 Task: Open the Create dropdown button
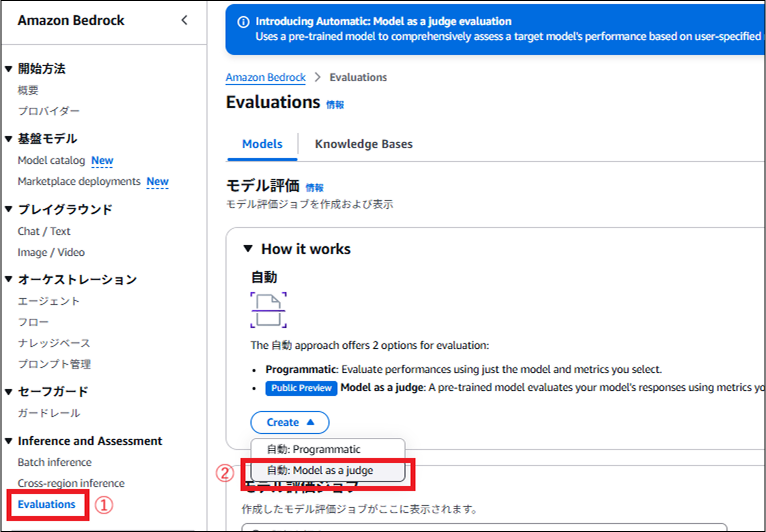[x=290, y=422]
